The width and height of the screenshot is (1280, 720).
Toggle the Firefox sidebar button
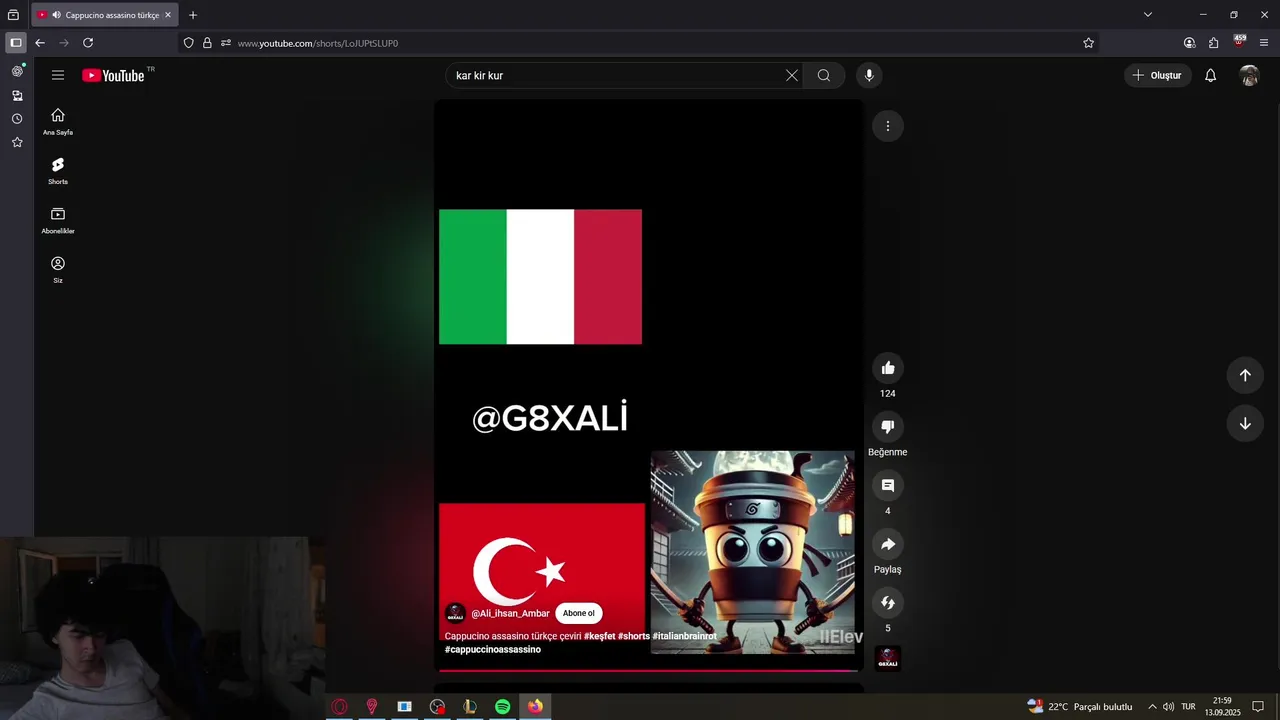(x=15, y=43)
